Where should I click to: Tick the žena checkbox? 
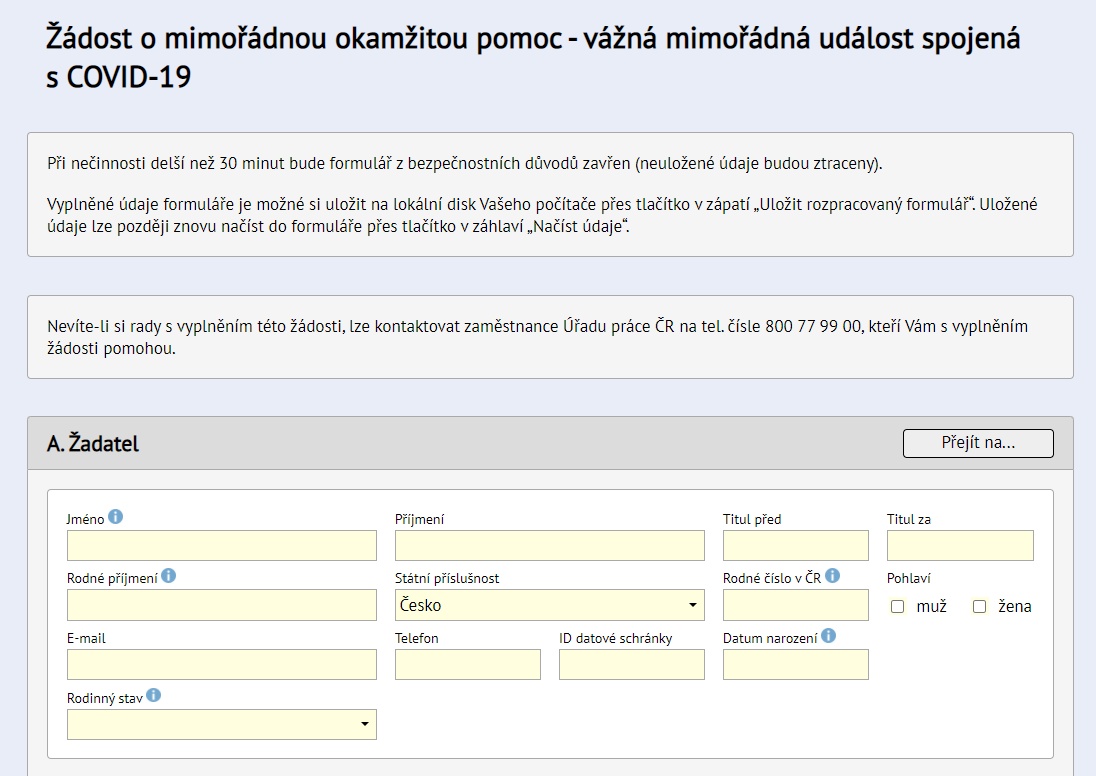click(x=979, y=606)
